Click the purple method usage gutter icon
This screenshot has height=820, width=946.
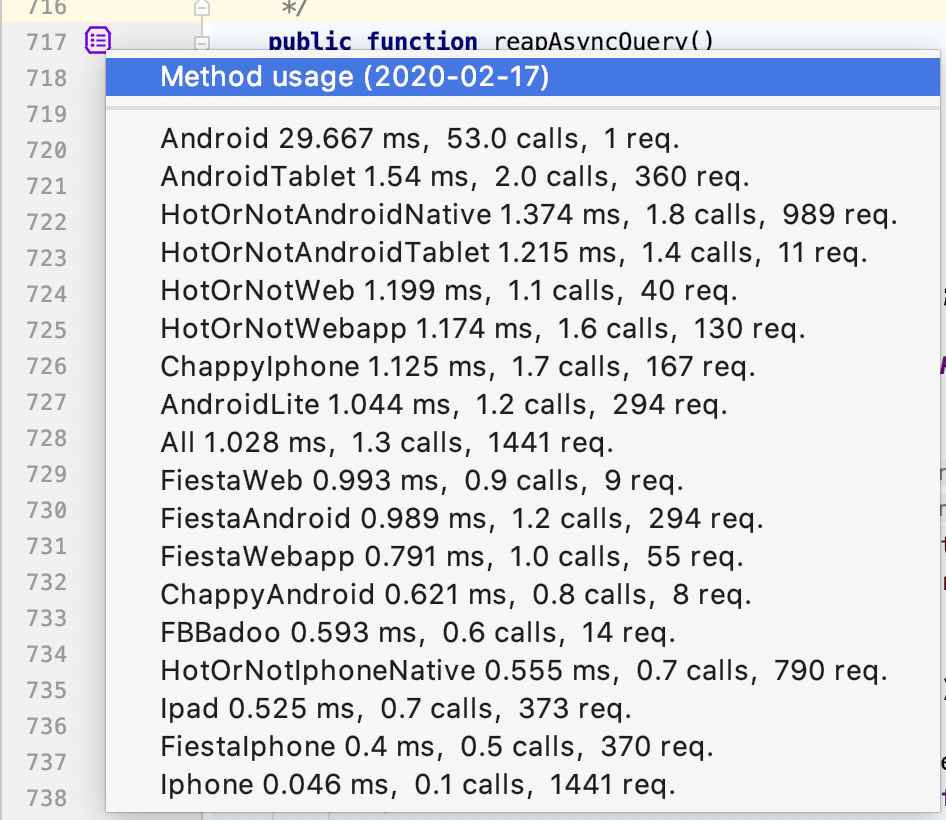click(97, 41)
